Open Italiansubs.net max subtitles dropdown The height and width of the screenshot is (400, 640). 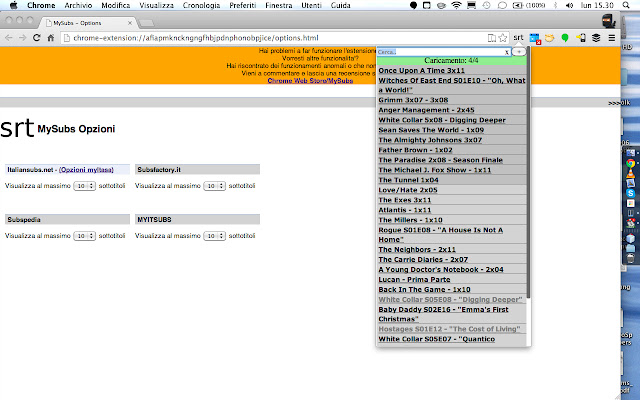point(85,186)
